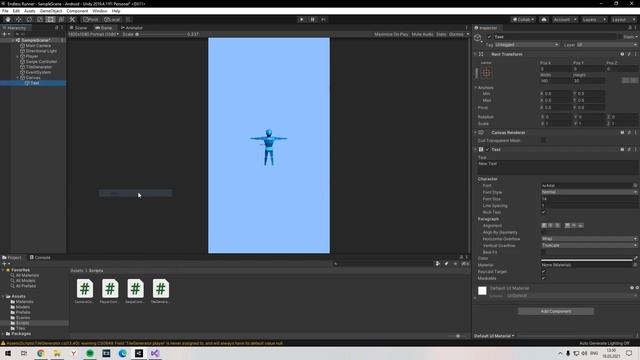
Task: Open the GameObject menu
Action: pyautogui.click(x=51, y=11)
